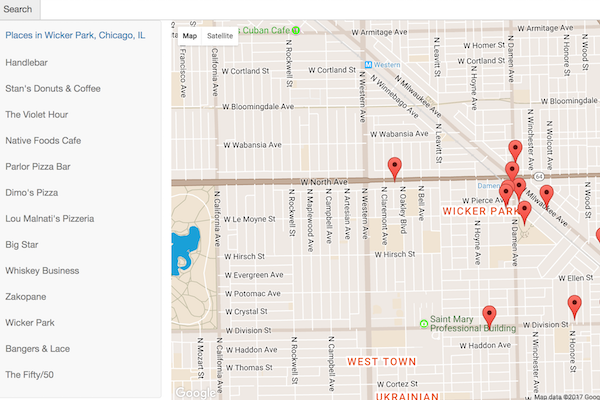Click the WEST TOWN neighborhood label
This screenshot has width=600, height=400.
click(382, 362)
